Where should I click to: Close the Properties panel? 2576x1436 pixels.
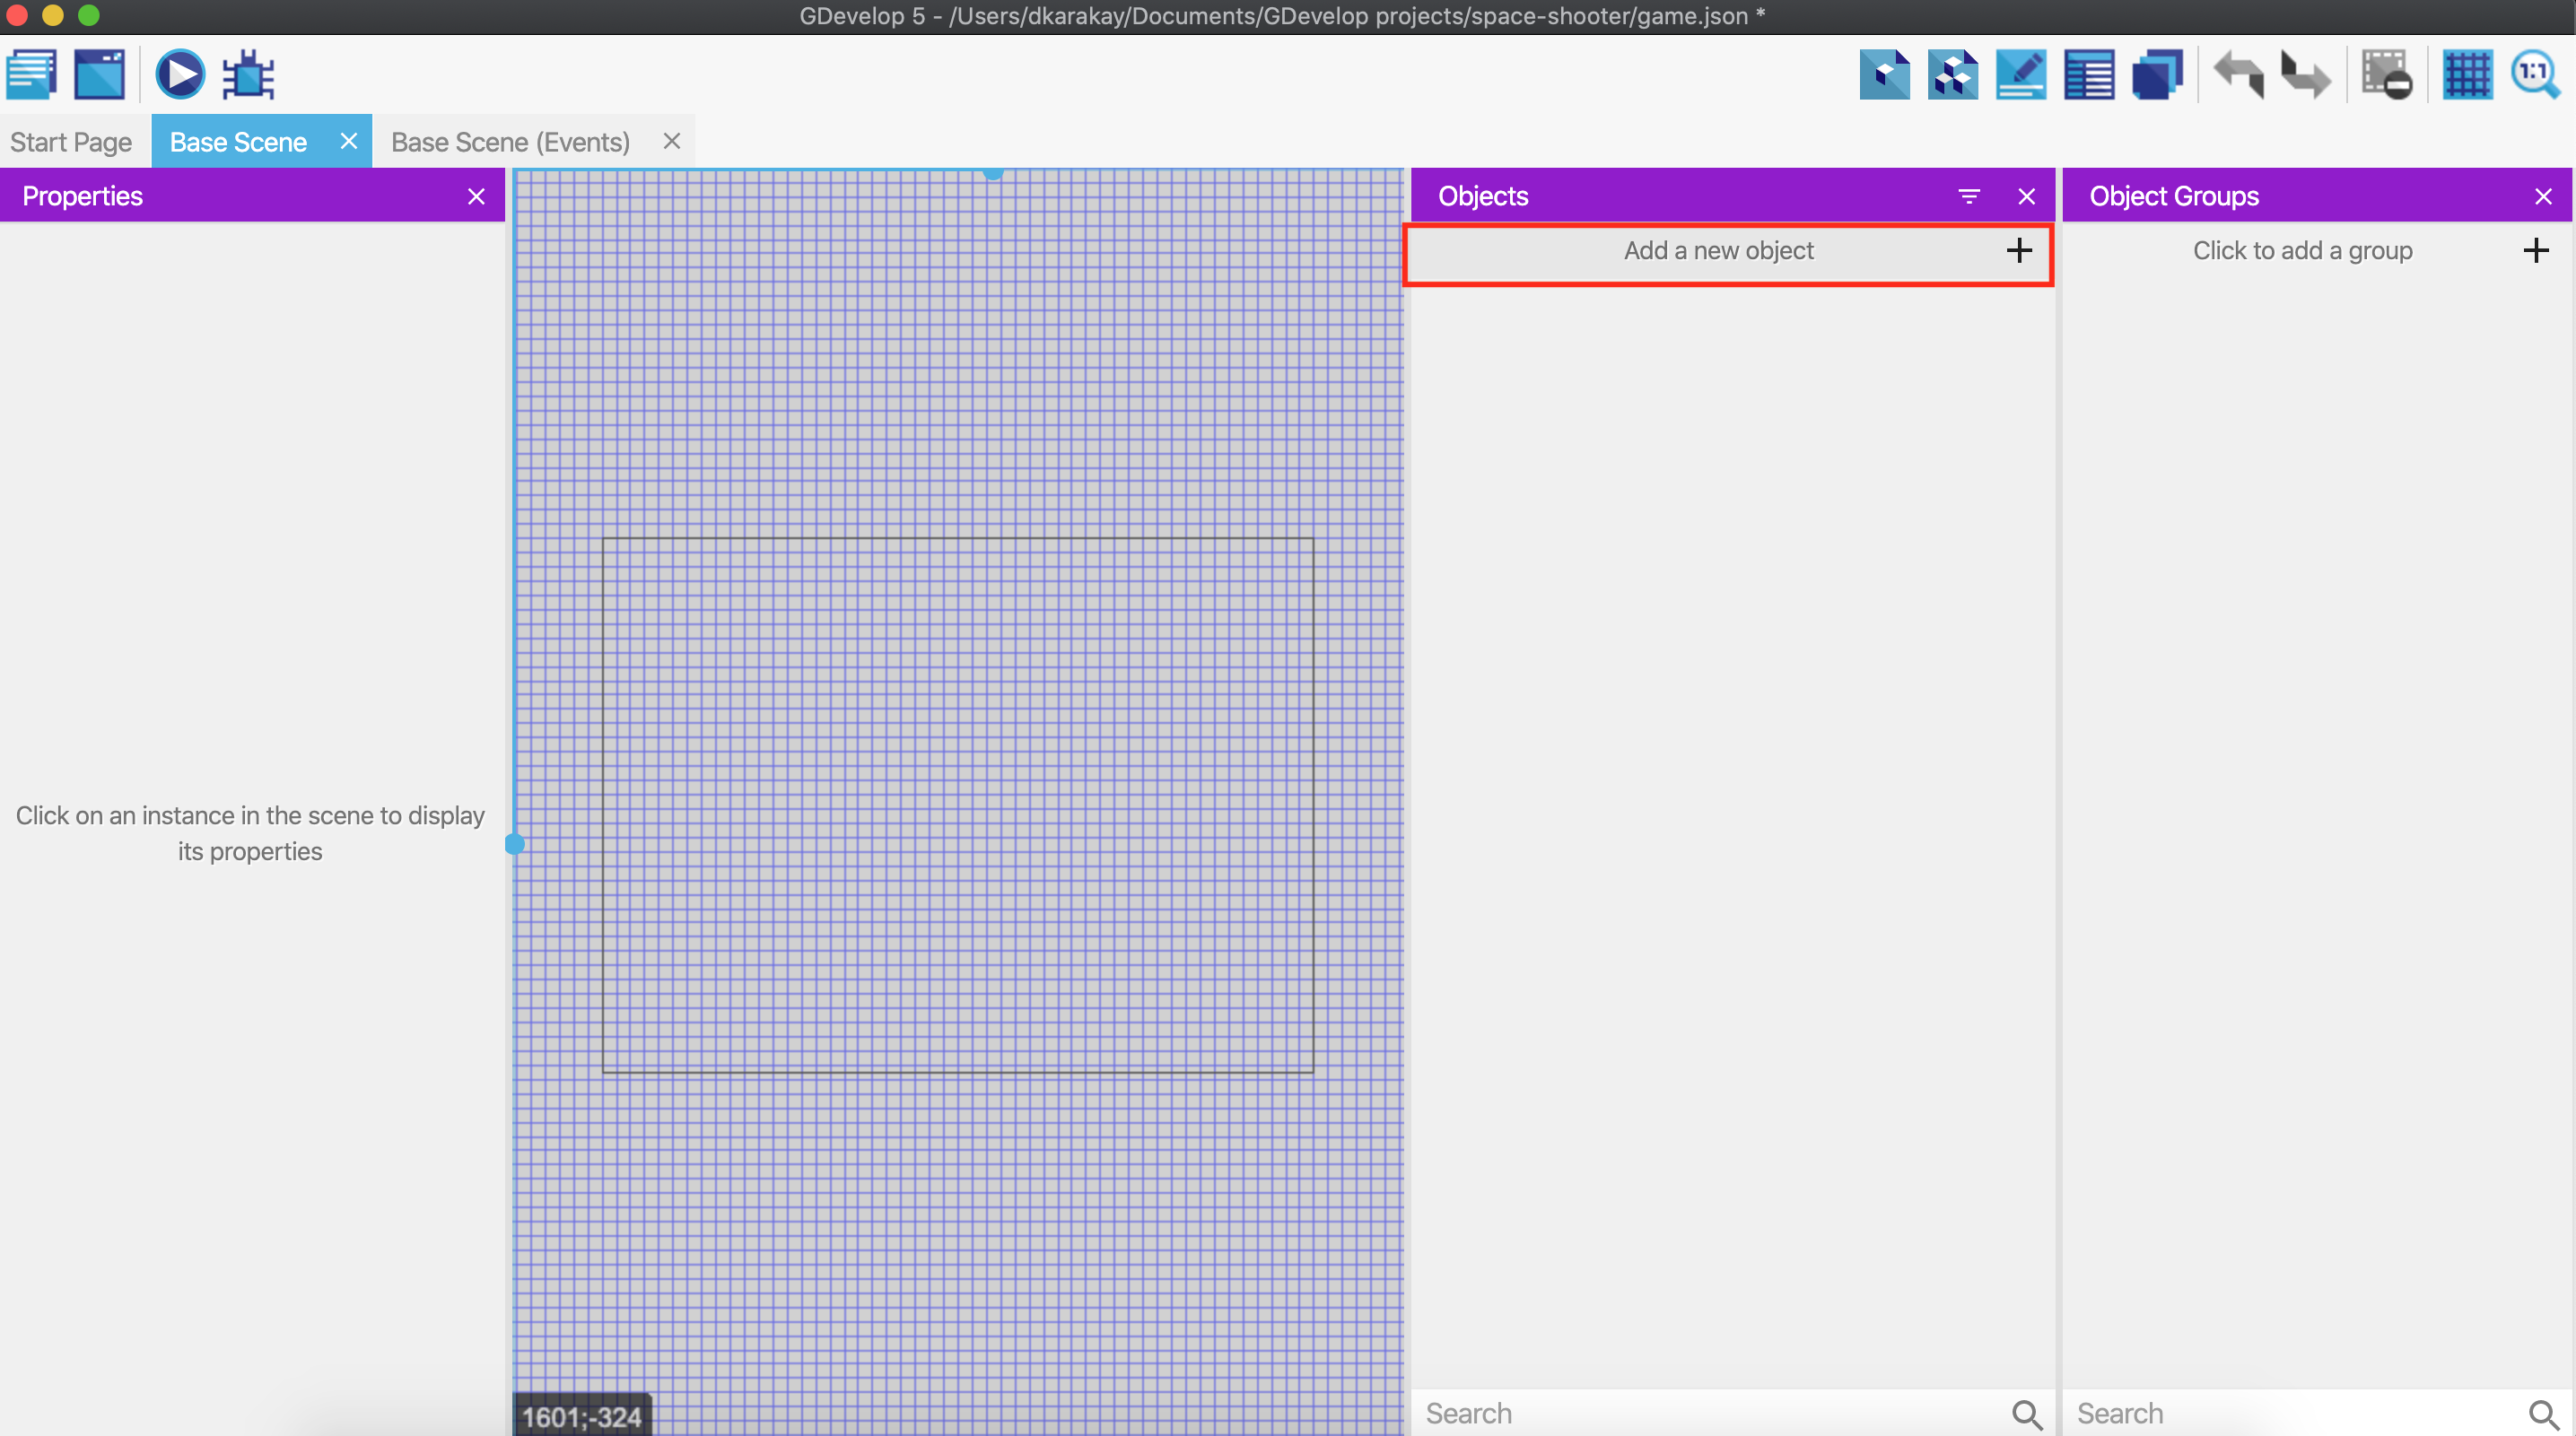[x=476, y=196]
